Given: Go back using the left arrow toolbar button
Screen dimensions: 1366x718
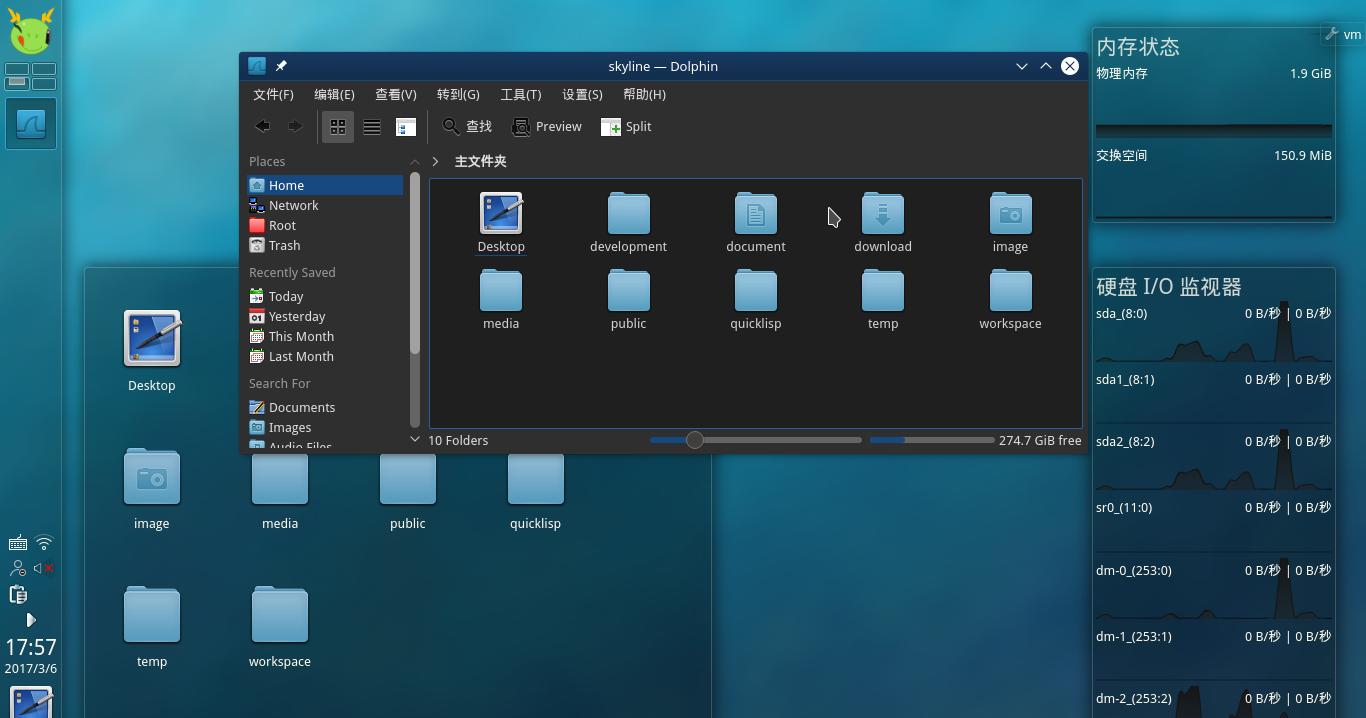Looking at the screenshot, I should 262,126.
